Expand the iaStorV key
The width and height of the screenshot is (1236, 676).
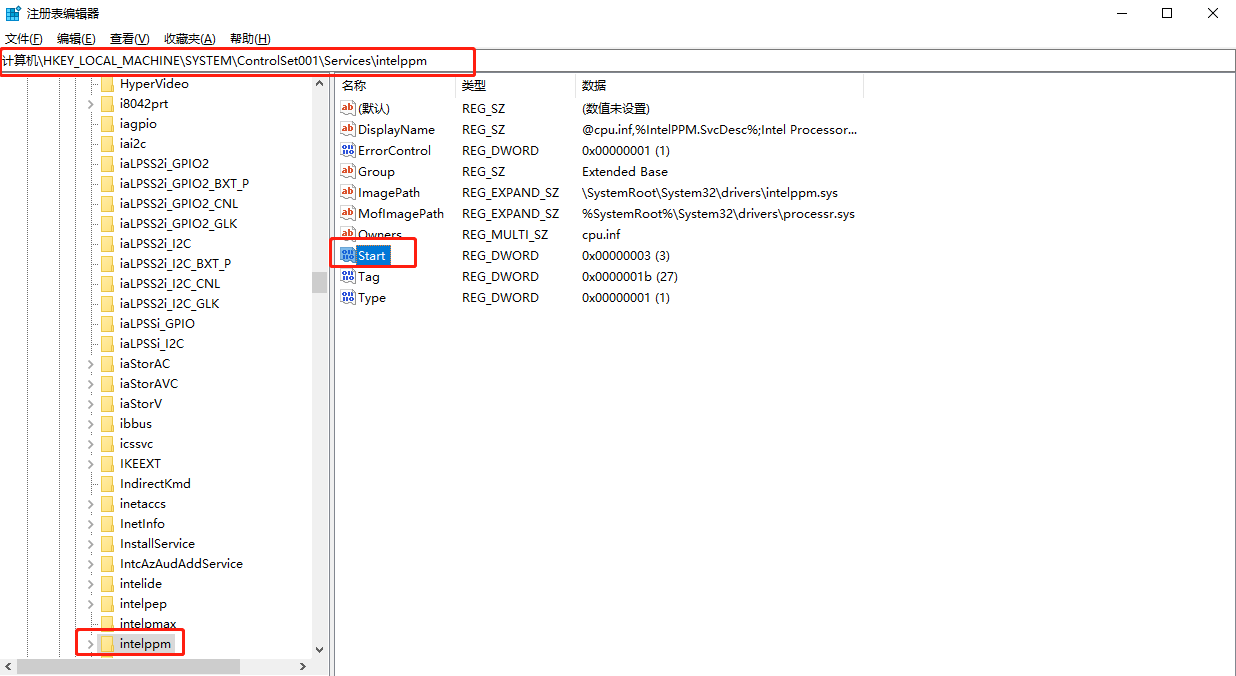pos(91,404)
